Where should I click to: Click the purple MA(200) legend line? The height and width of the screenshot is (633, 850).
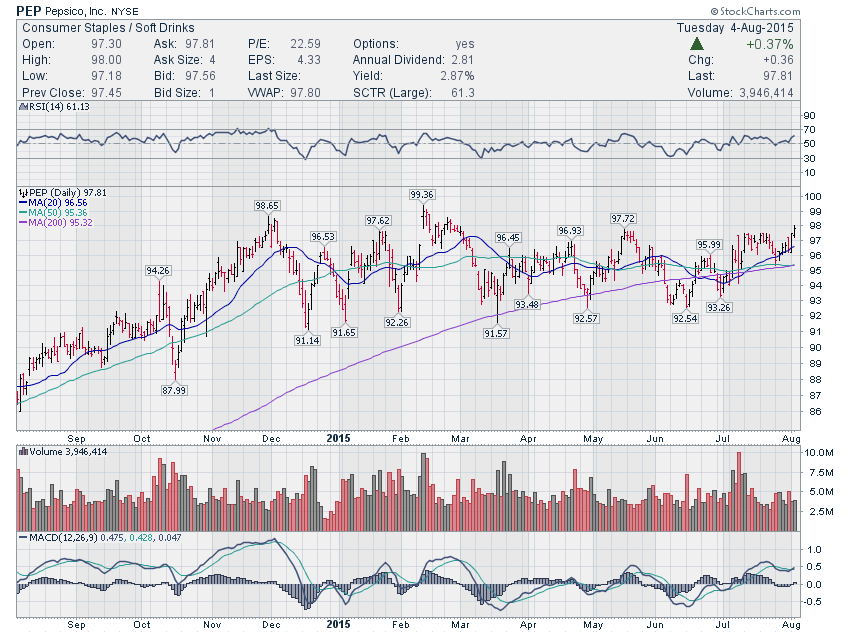coord(23,222)
